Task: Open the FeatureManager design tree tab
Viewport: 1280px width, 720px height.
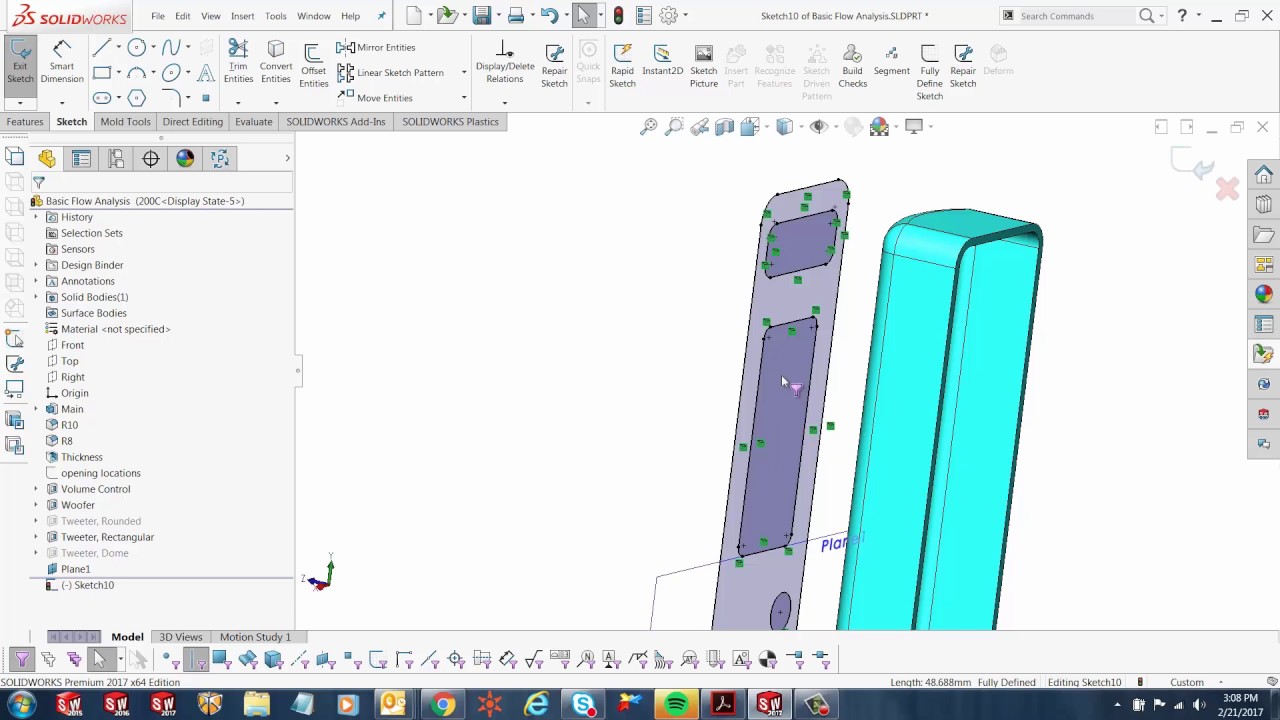Action: click(47, 158)
